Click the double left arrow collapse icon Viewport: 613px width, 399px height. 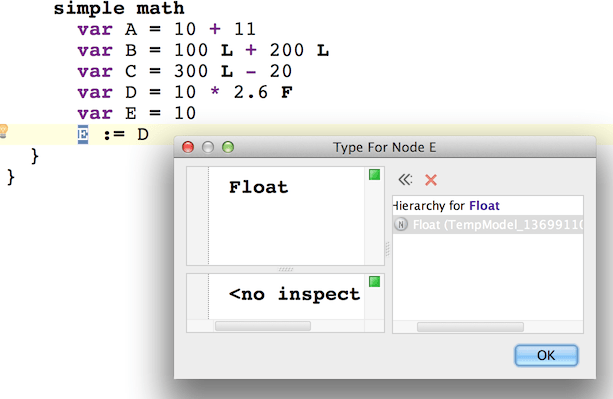pos(405,179)
